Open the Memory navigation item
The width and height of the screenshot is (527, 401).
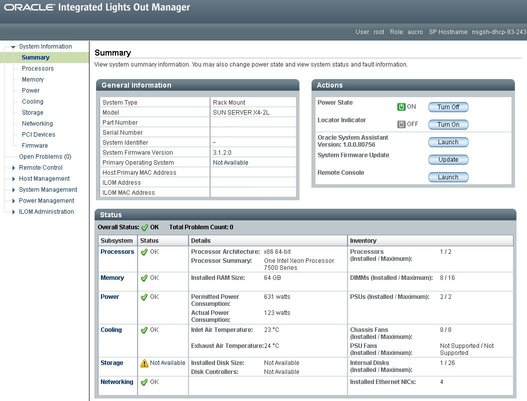pyautogui.click(x=33, y=80)
